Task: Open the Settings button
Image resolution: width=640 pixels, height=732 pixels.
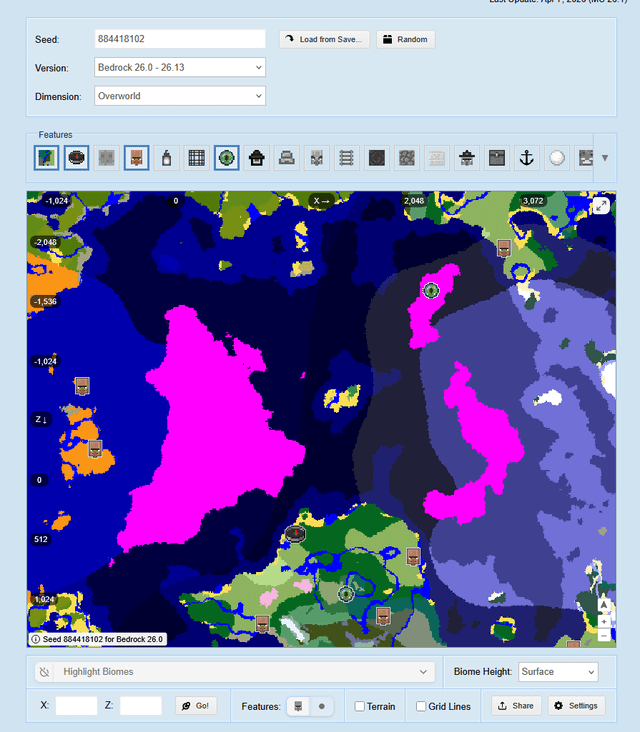Action: point(576,706)
